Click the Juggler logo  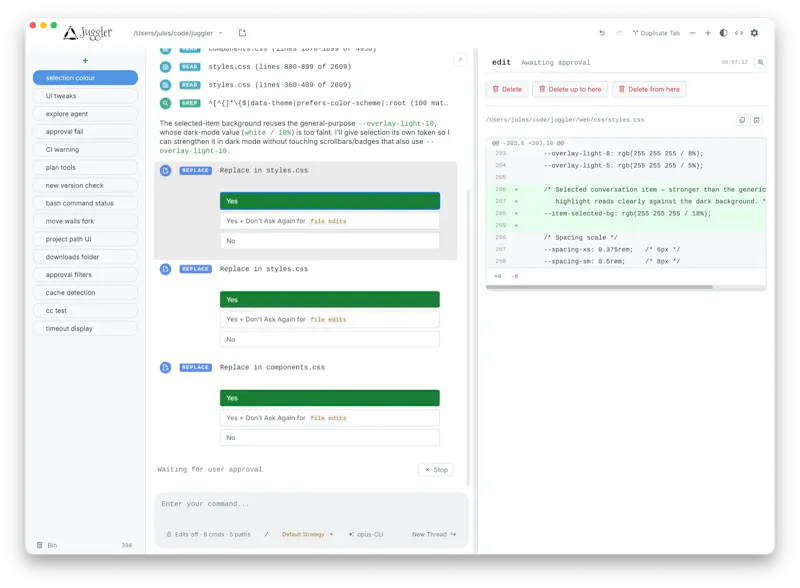coord(88,33)
